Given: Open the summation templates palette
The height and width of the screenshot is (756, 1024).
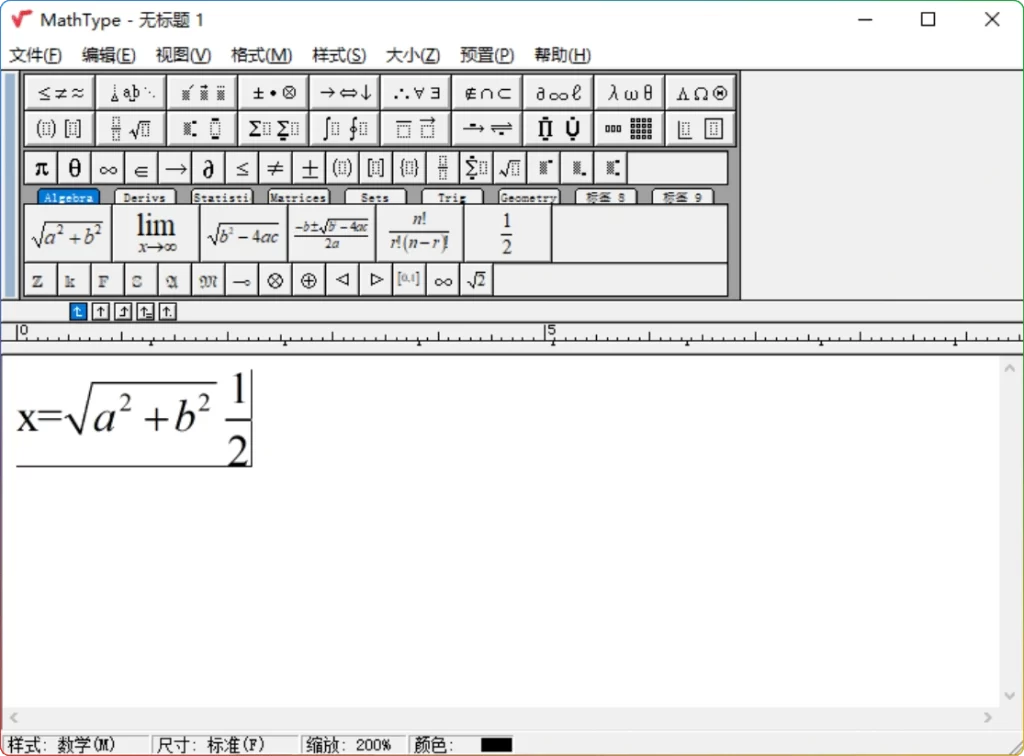Looking at the screenshot, I should [x=273, y=128].
